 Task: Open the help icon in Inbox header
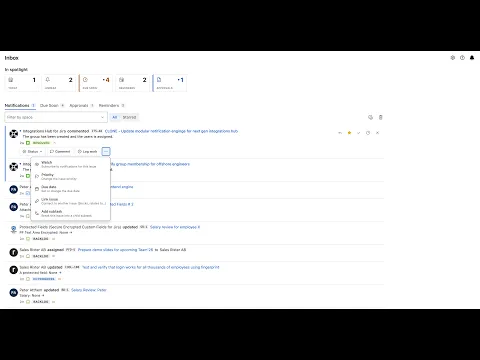[x=462, y=58]
